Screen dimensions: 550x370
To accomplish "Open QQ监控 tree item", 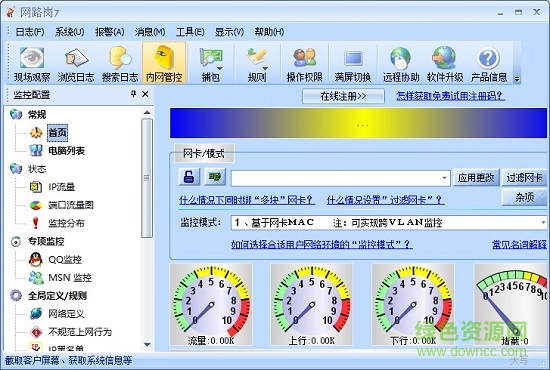I will pos(65,260).
